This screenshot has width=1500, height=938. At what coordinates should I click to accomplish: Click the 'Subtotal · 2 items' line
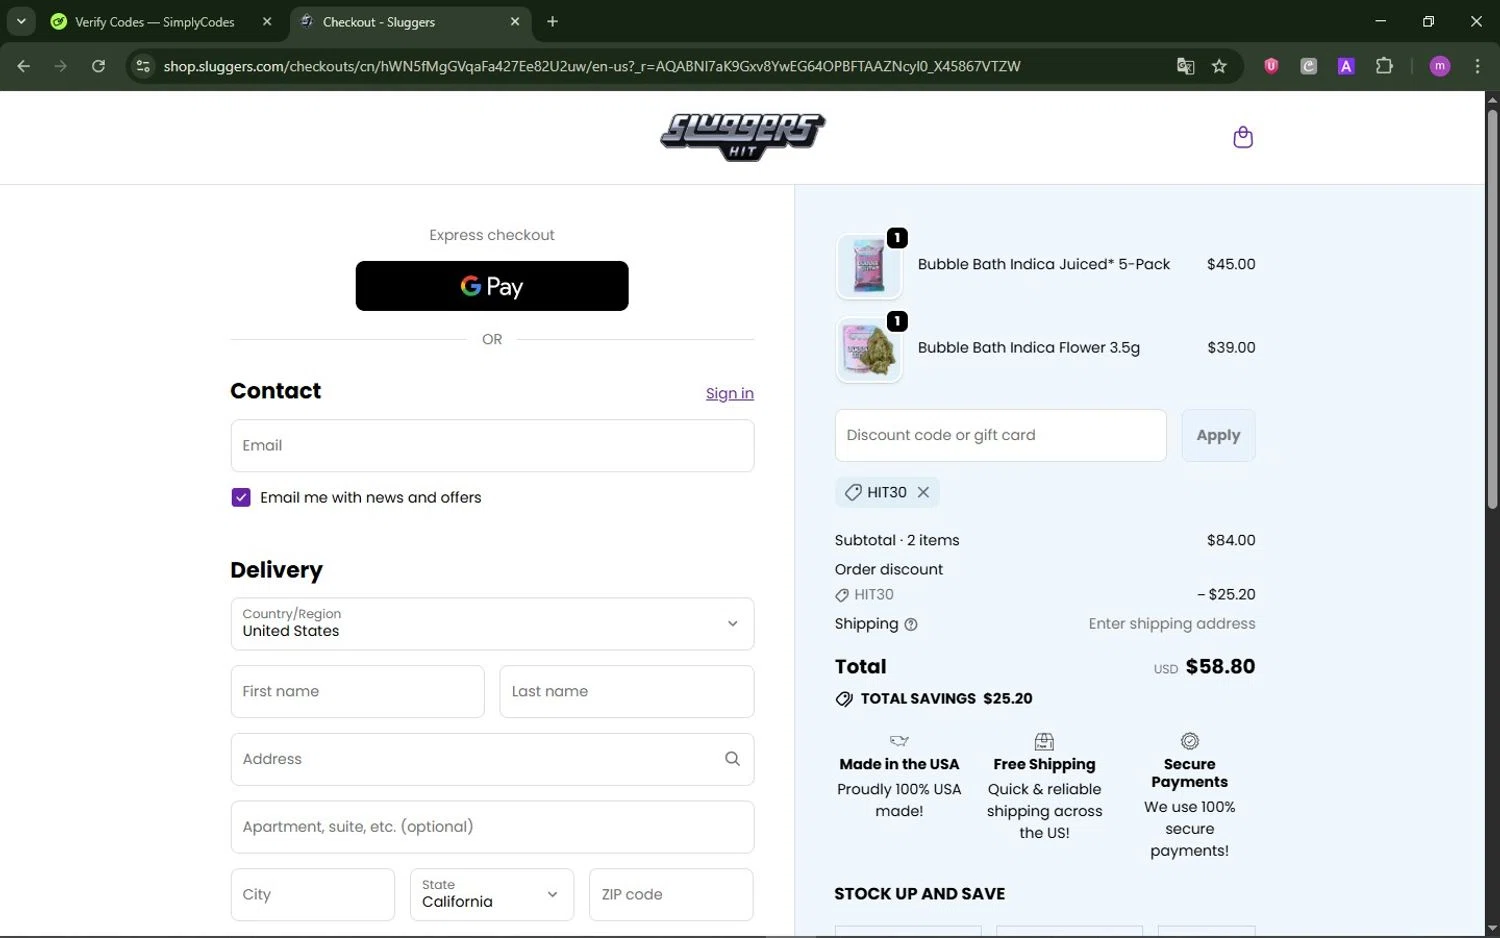[897, 540]
